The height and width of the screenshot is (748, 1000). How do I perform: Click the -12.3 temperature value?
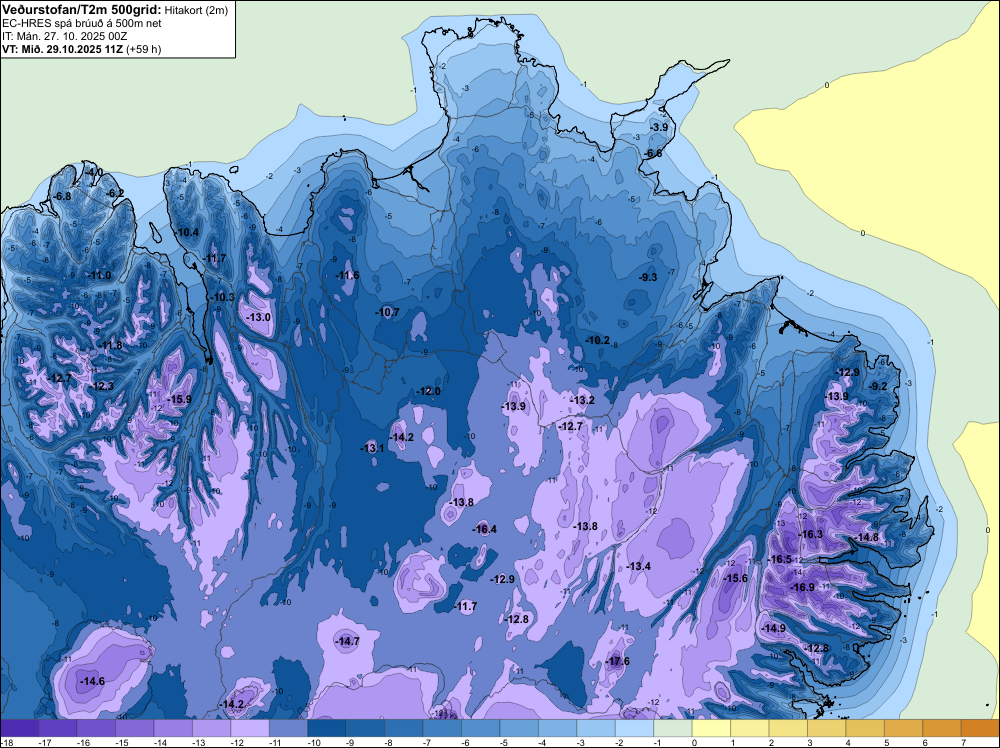(101, 386)
